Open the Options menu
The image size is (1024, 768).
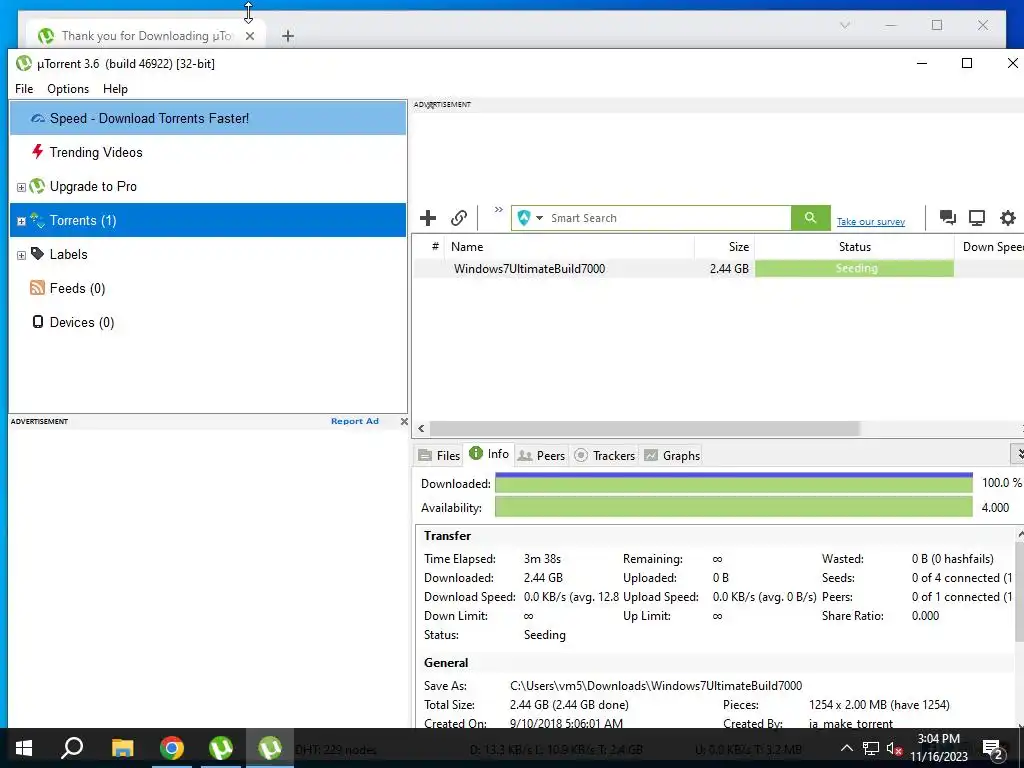point(68,89)
